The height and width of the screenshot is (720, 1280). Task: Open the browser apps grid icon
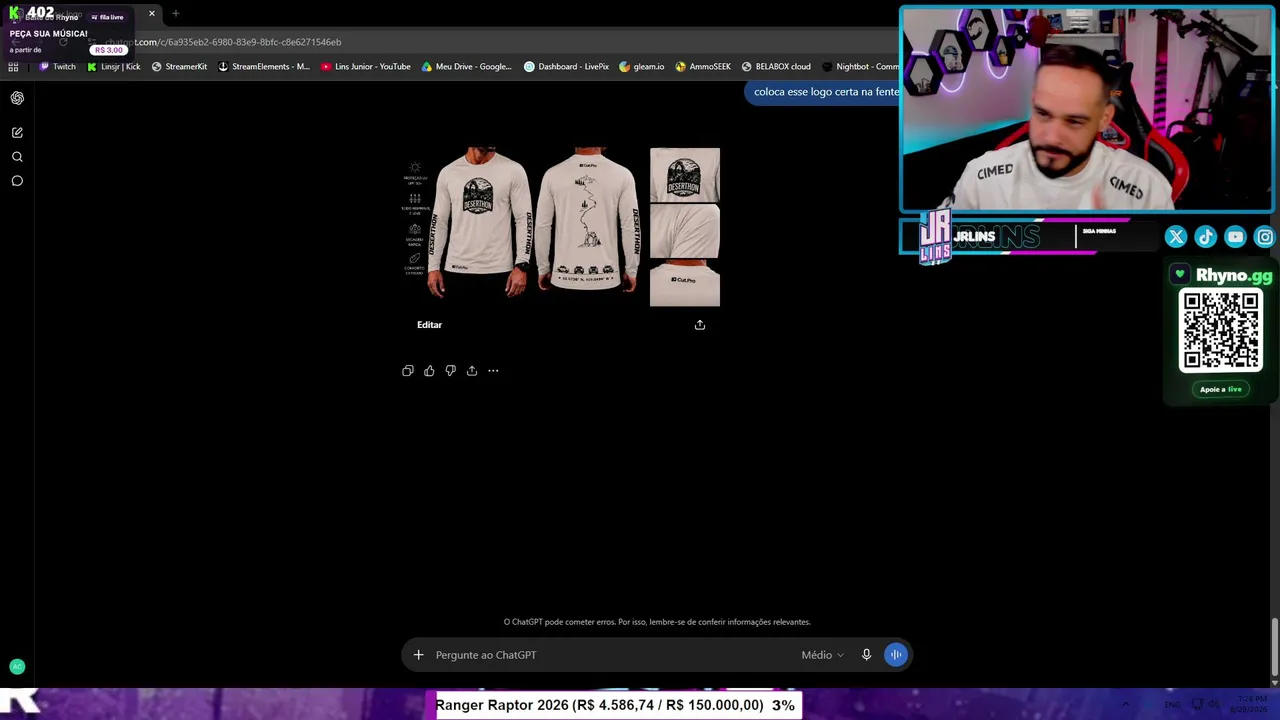coord(13,67)
